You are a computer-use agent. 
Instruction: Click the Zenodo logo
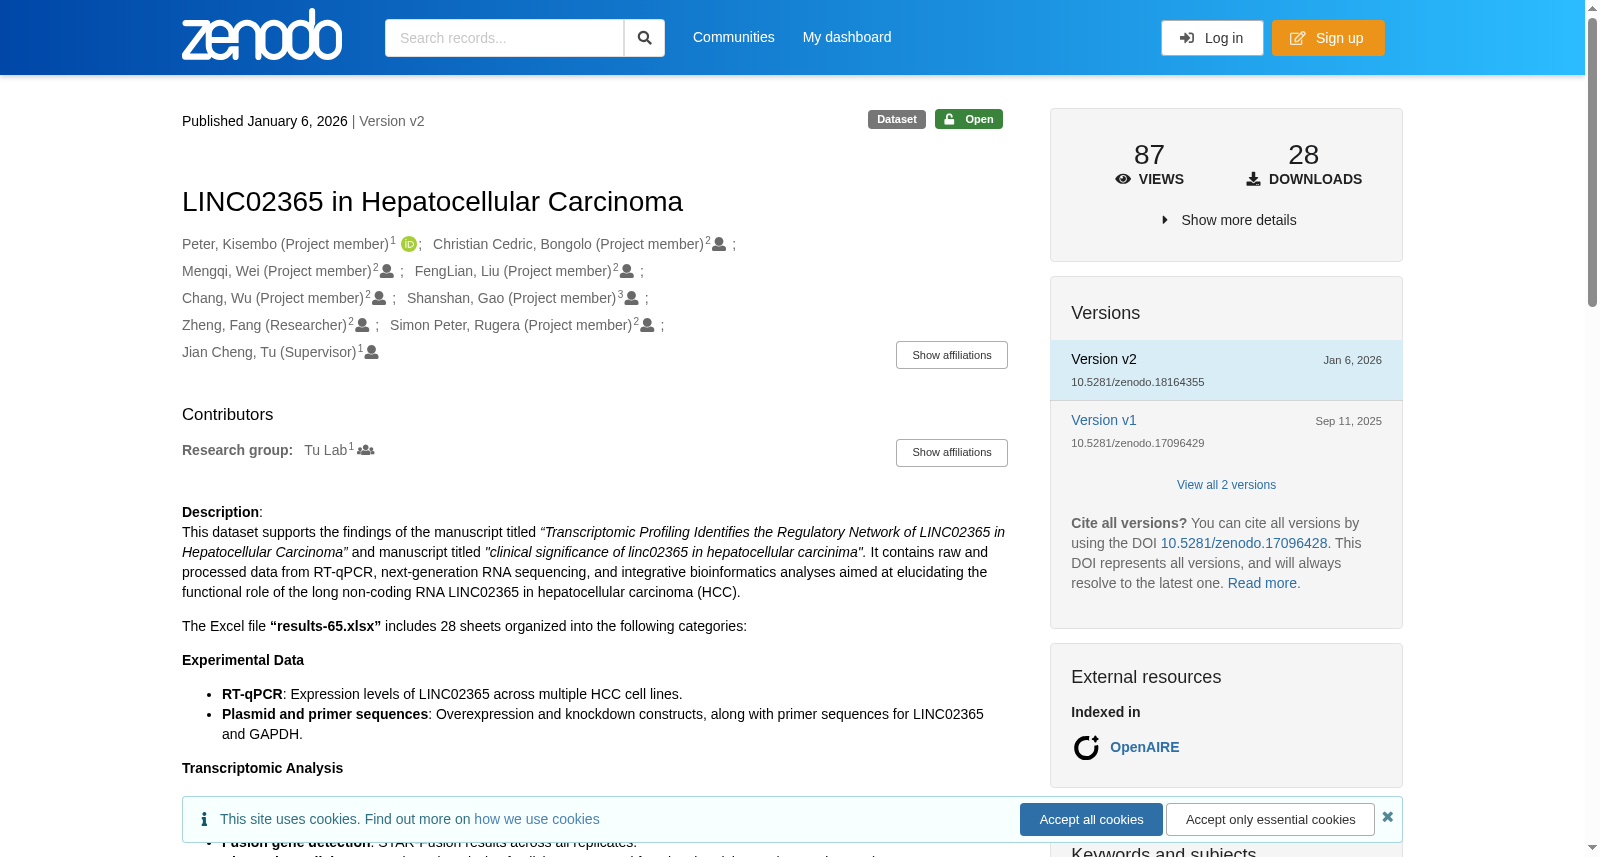(262, 35)
